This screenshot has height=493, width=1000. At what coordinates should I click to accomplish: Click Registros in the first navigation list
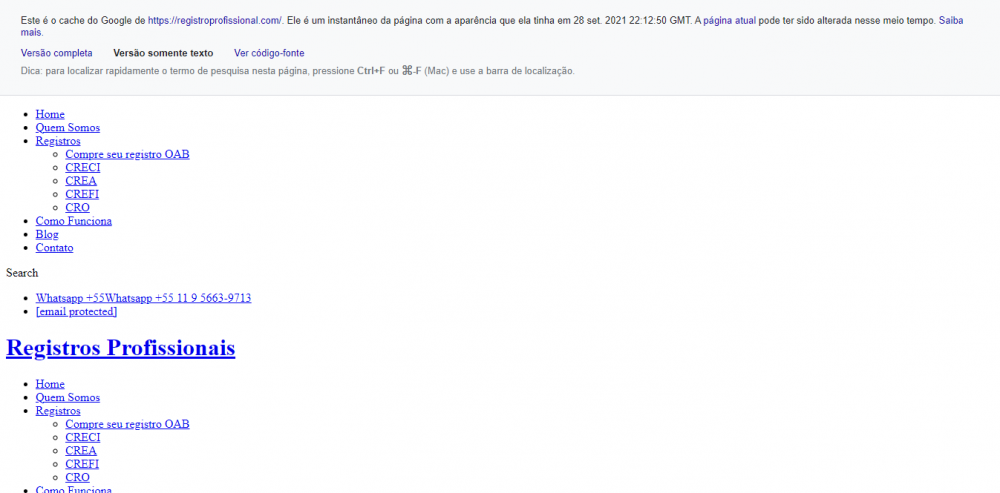click(58, 141)
